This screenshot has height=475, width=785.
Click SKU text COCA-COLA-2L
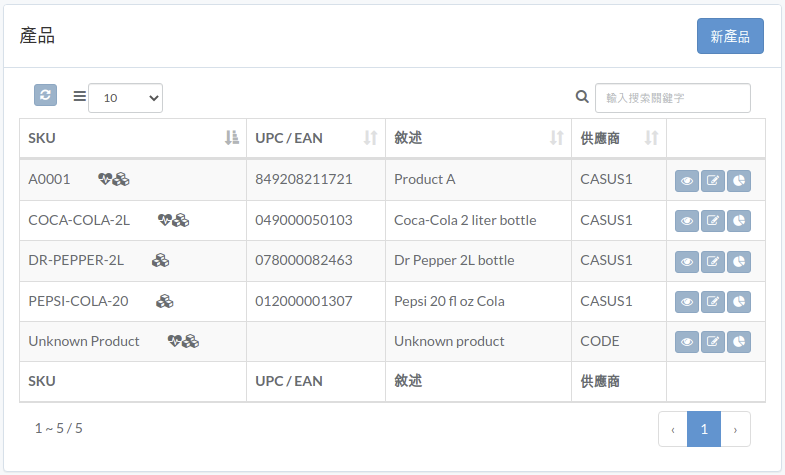point(79,220)
